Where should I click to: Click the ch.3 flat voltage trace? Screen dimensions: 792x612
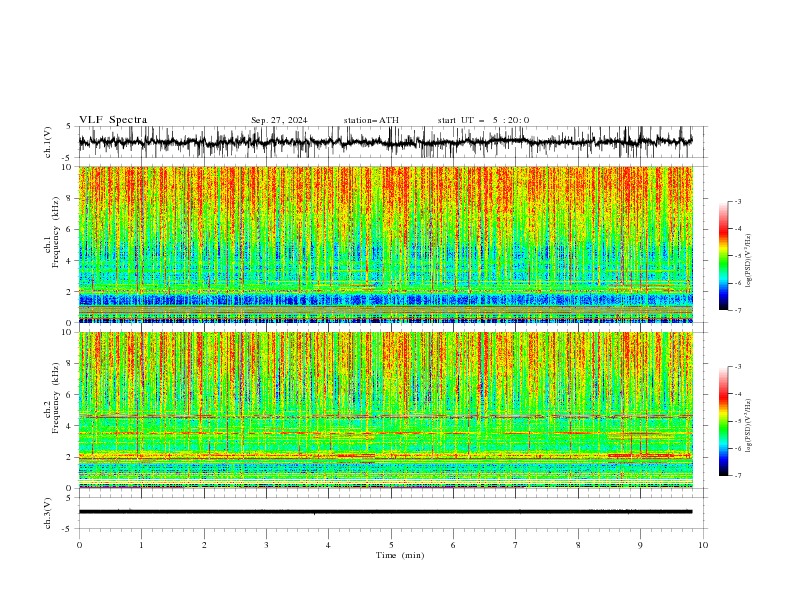tap(385, 512)
